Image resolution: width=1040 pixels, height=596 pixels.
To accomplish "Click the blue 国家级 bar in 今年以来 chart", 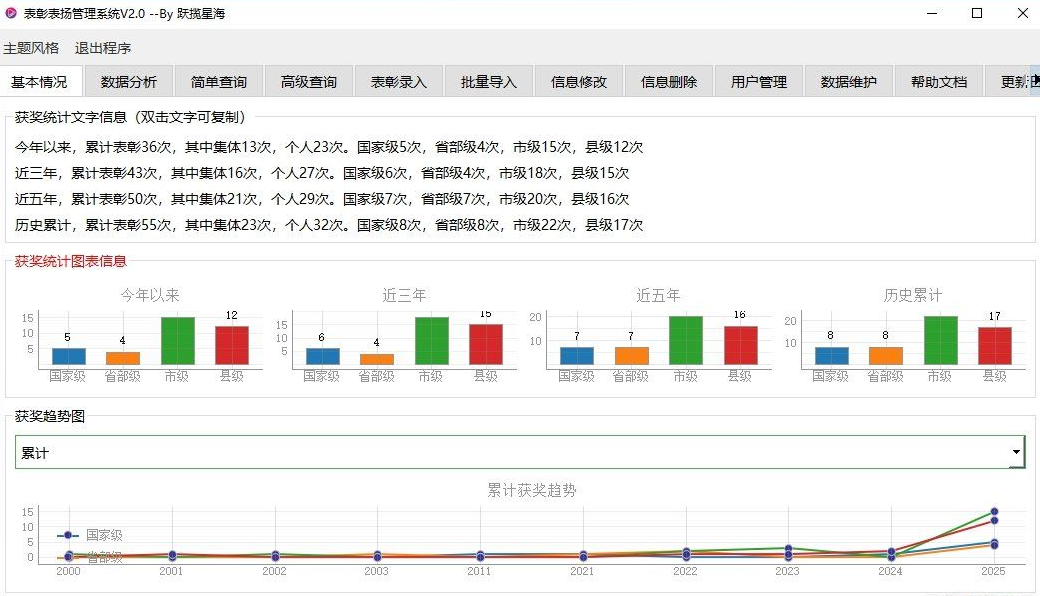I will click(69, 356).
